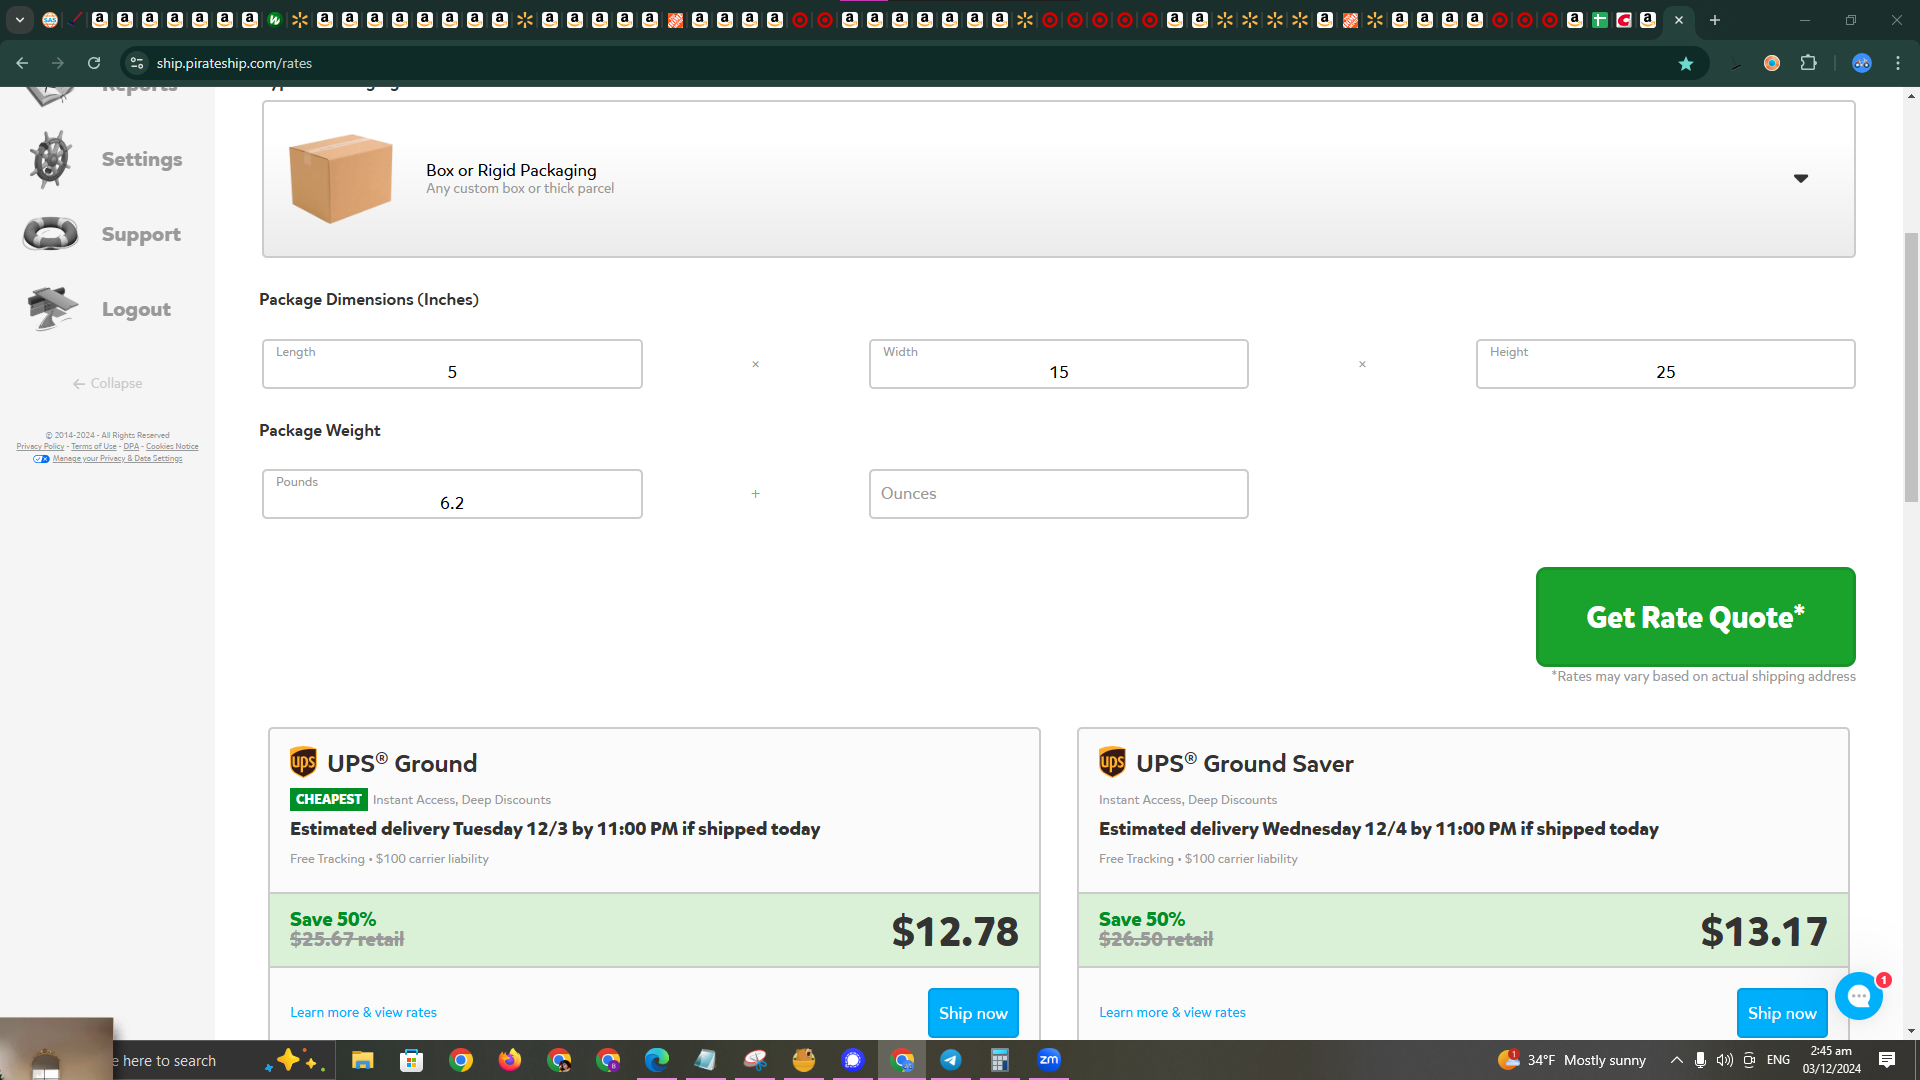The image size is (1920, 1080).
Task: Open Firefox from the taskbar
Action: 510,1060
